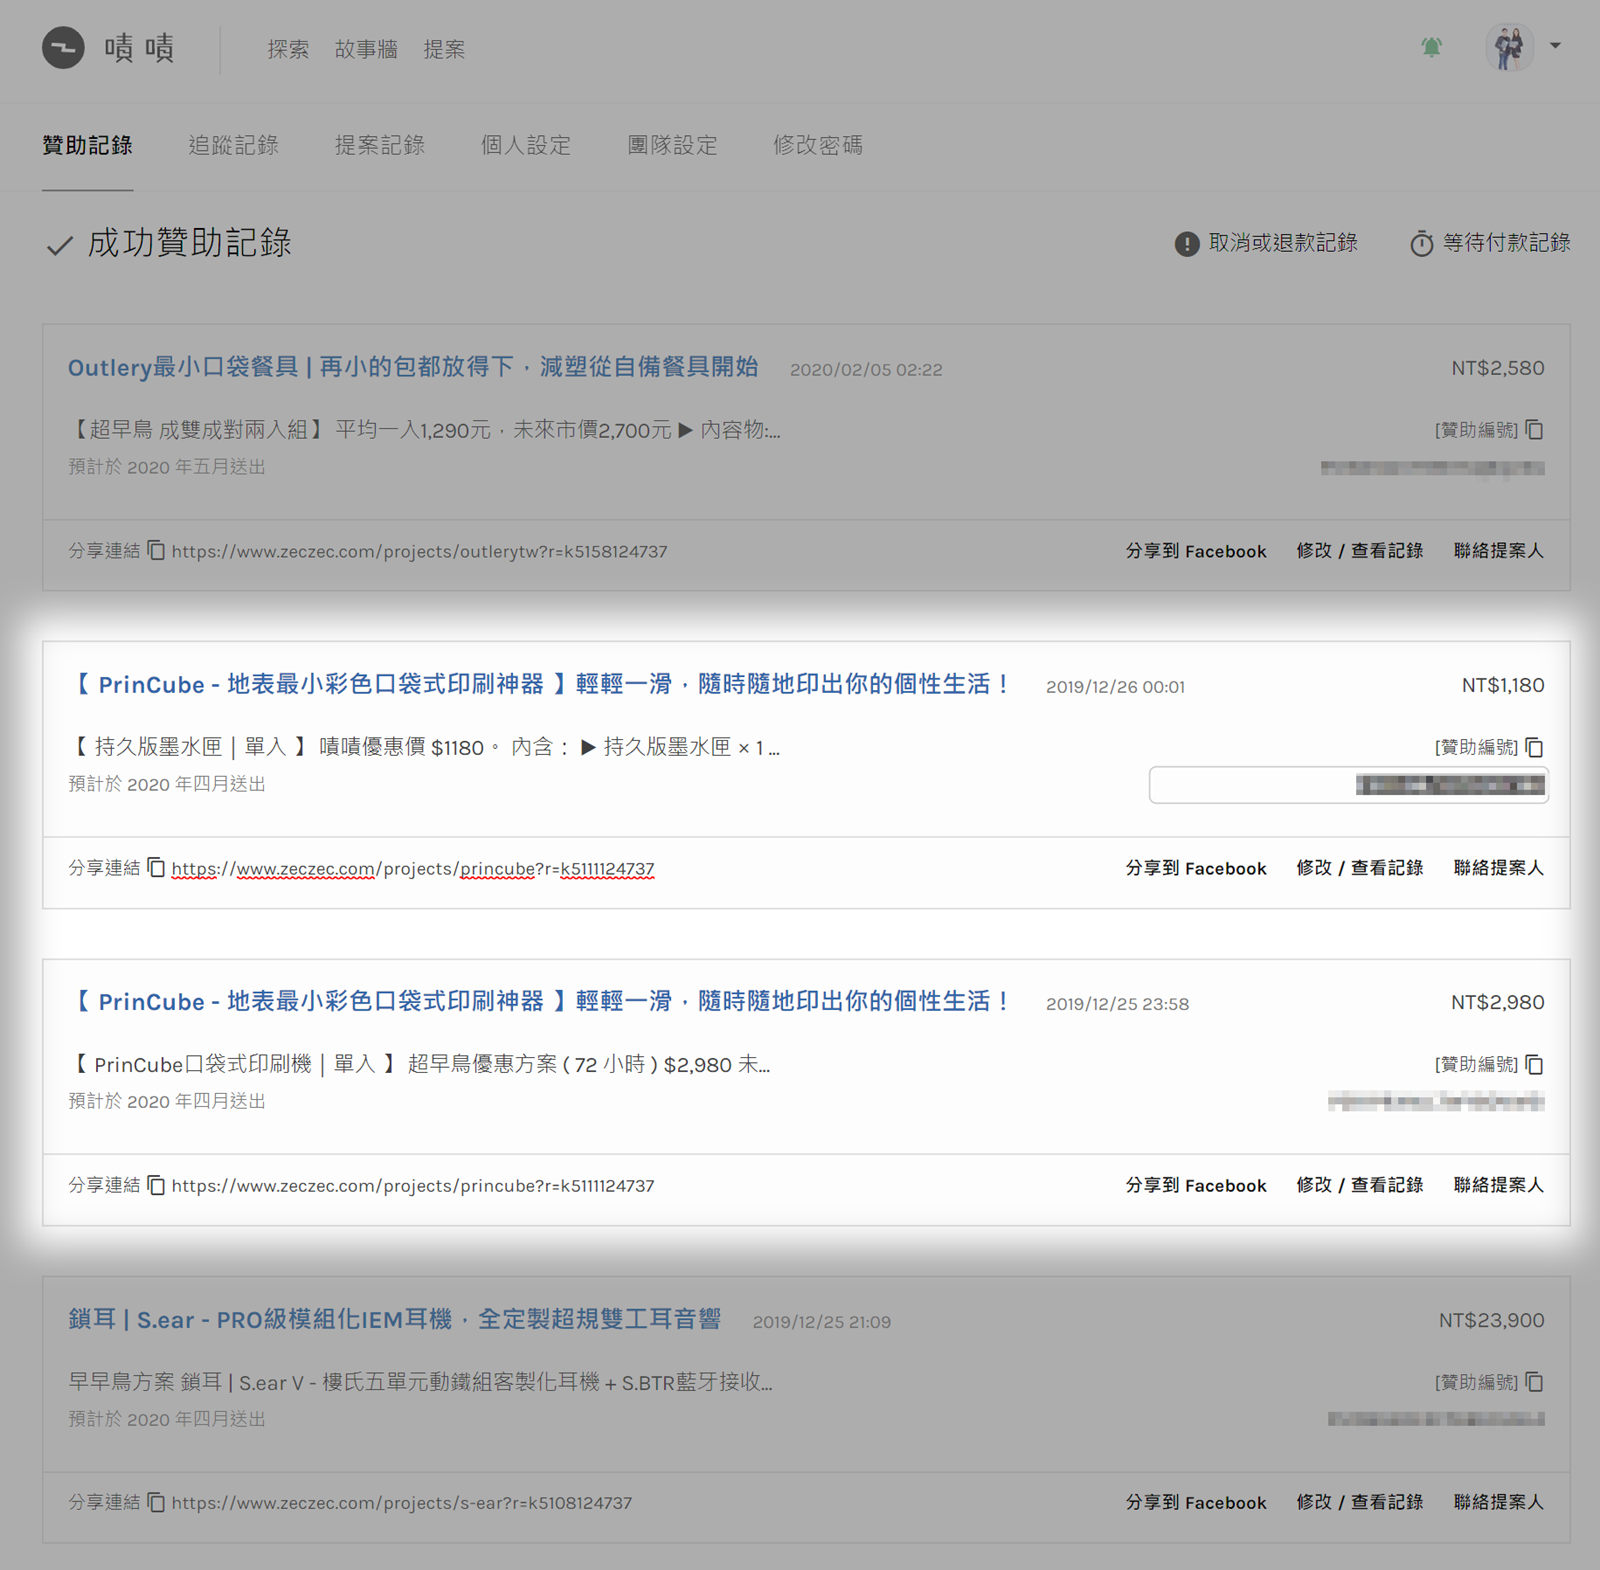
Task: View 等待付款記錄 pending payments
Action: (x=1490, y=243)
